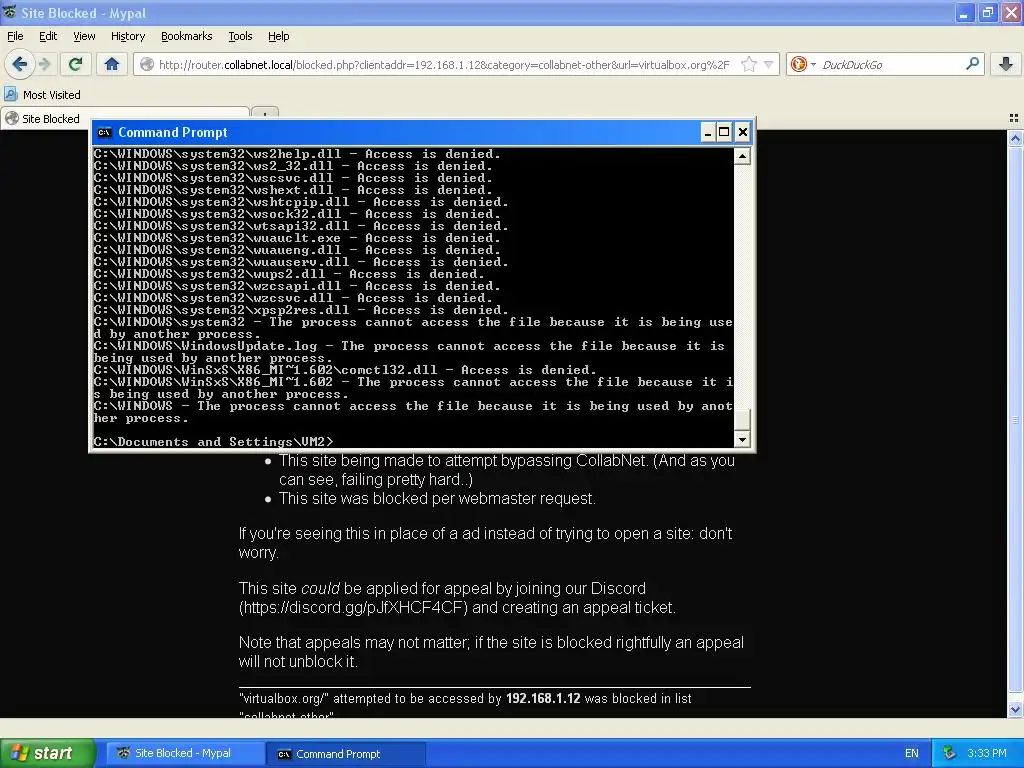
Task: Click the browser Forward arrow
Action: 44,64
